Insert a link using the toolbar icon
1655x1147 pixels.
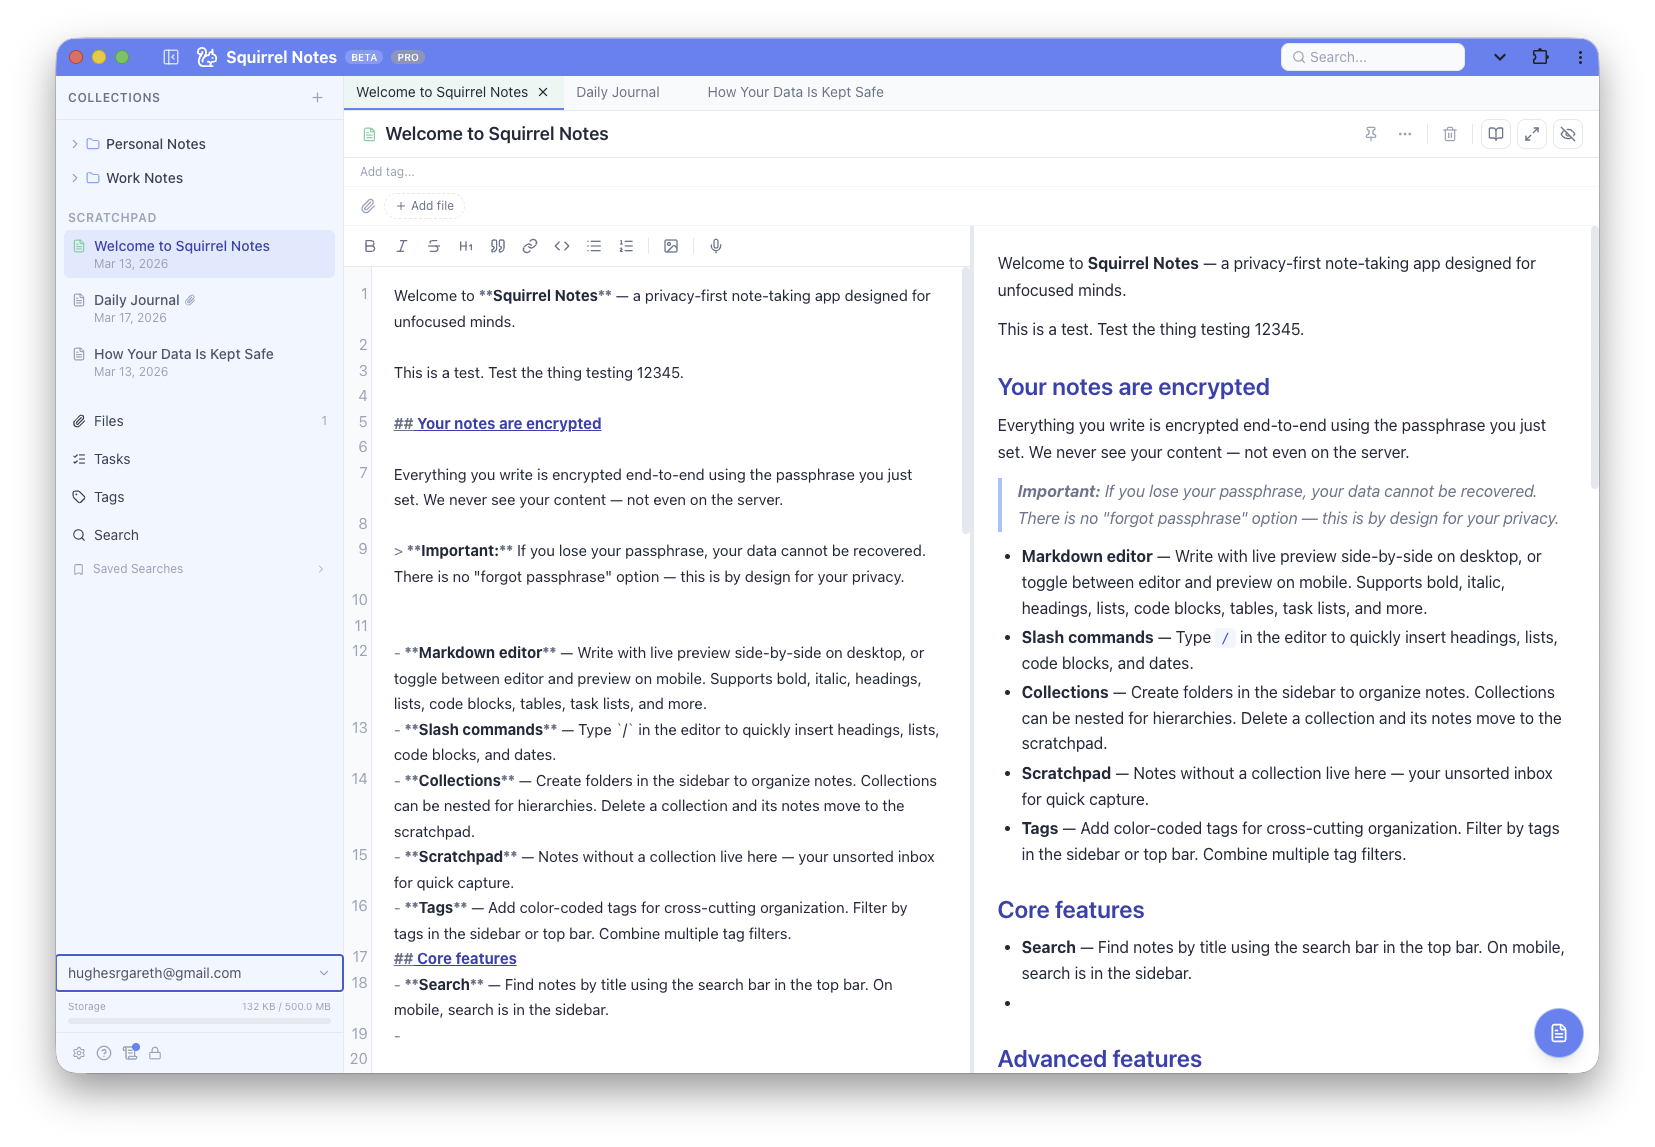[529, 246]
